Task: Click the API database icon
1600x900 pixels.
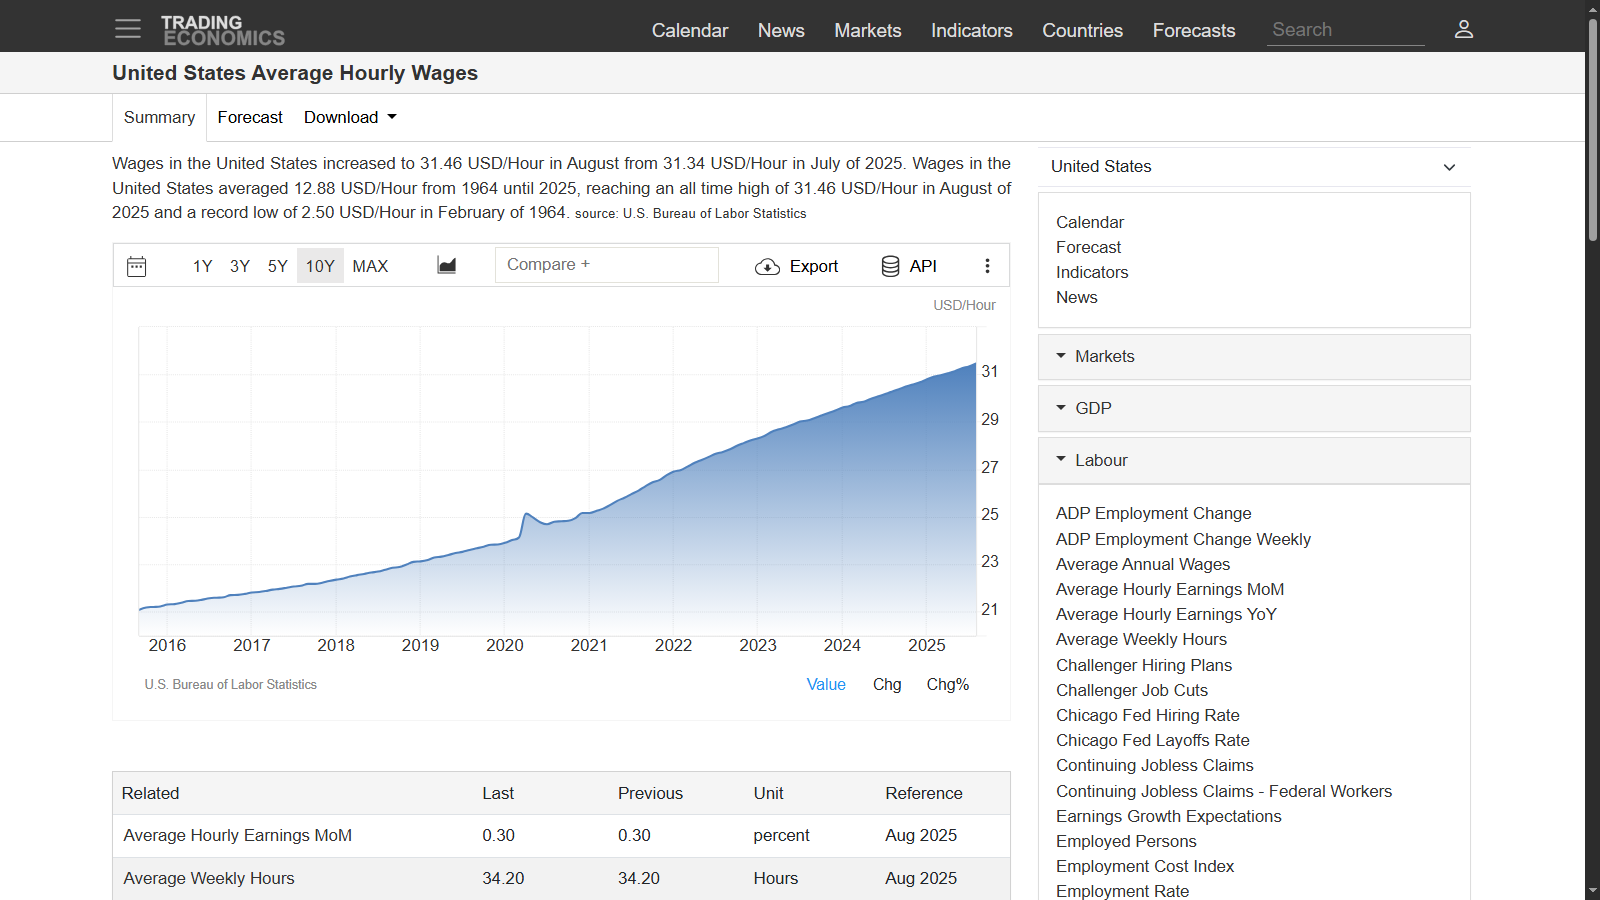Action: tap(890, 266)
